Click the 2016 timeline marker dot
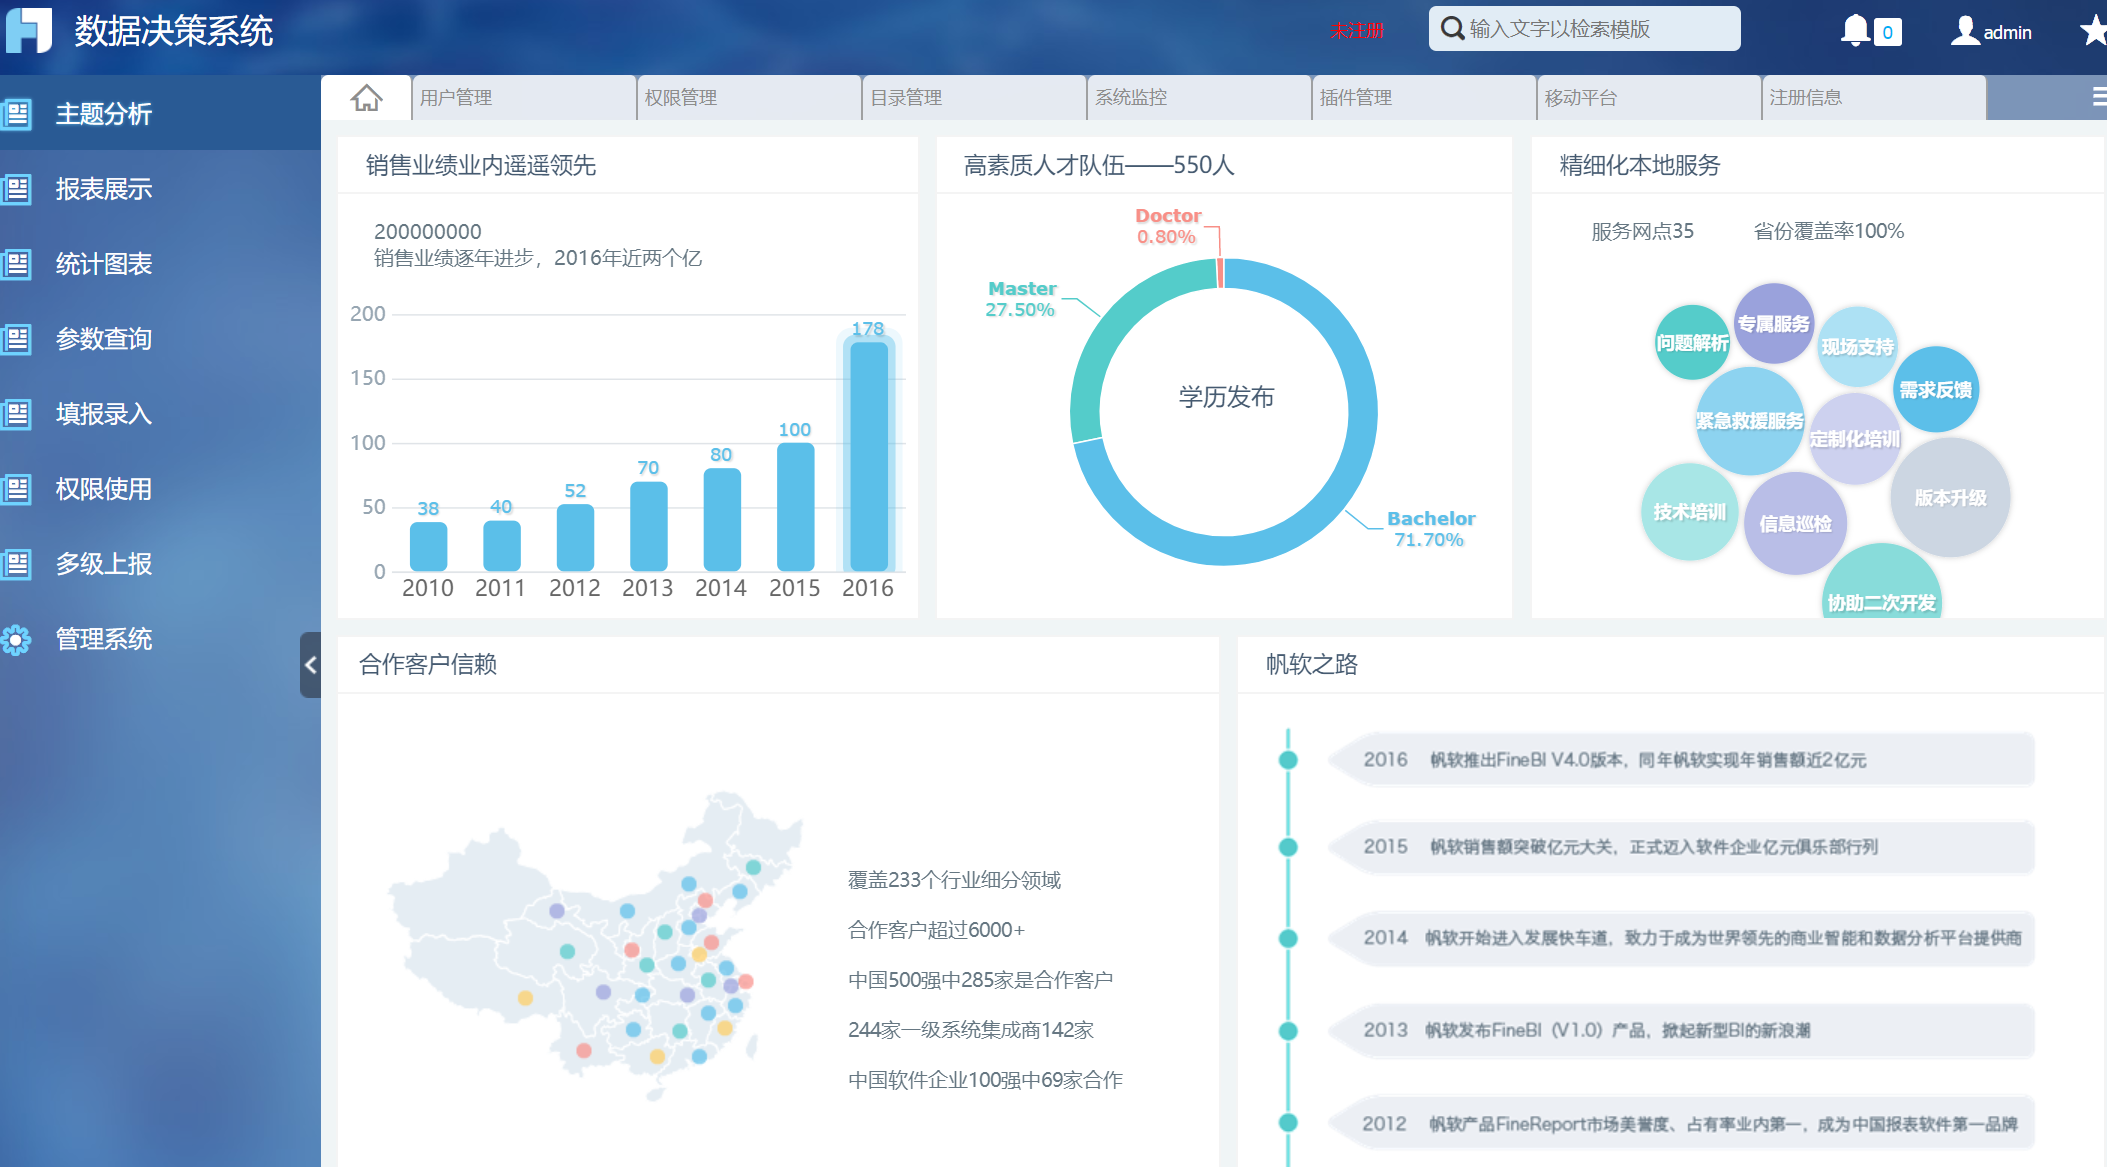The width and height of the screenshot is (2107, 1167). (1288, 760)
